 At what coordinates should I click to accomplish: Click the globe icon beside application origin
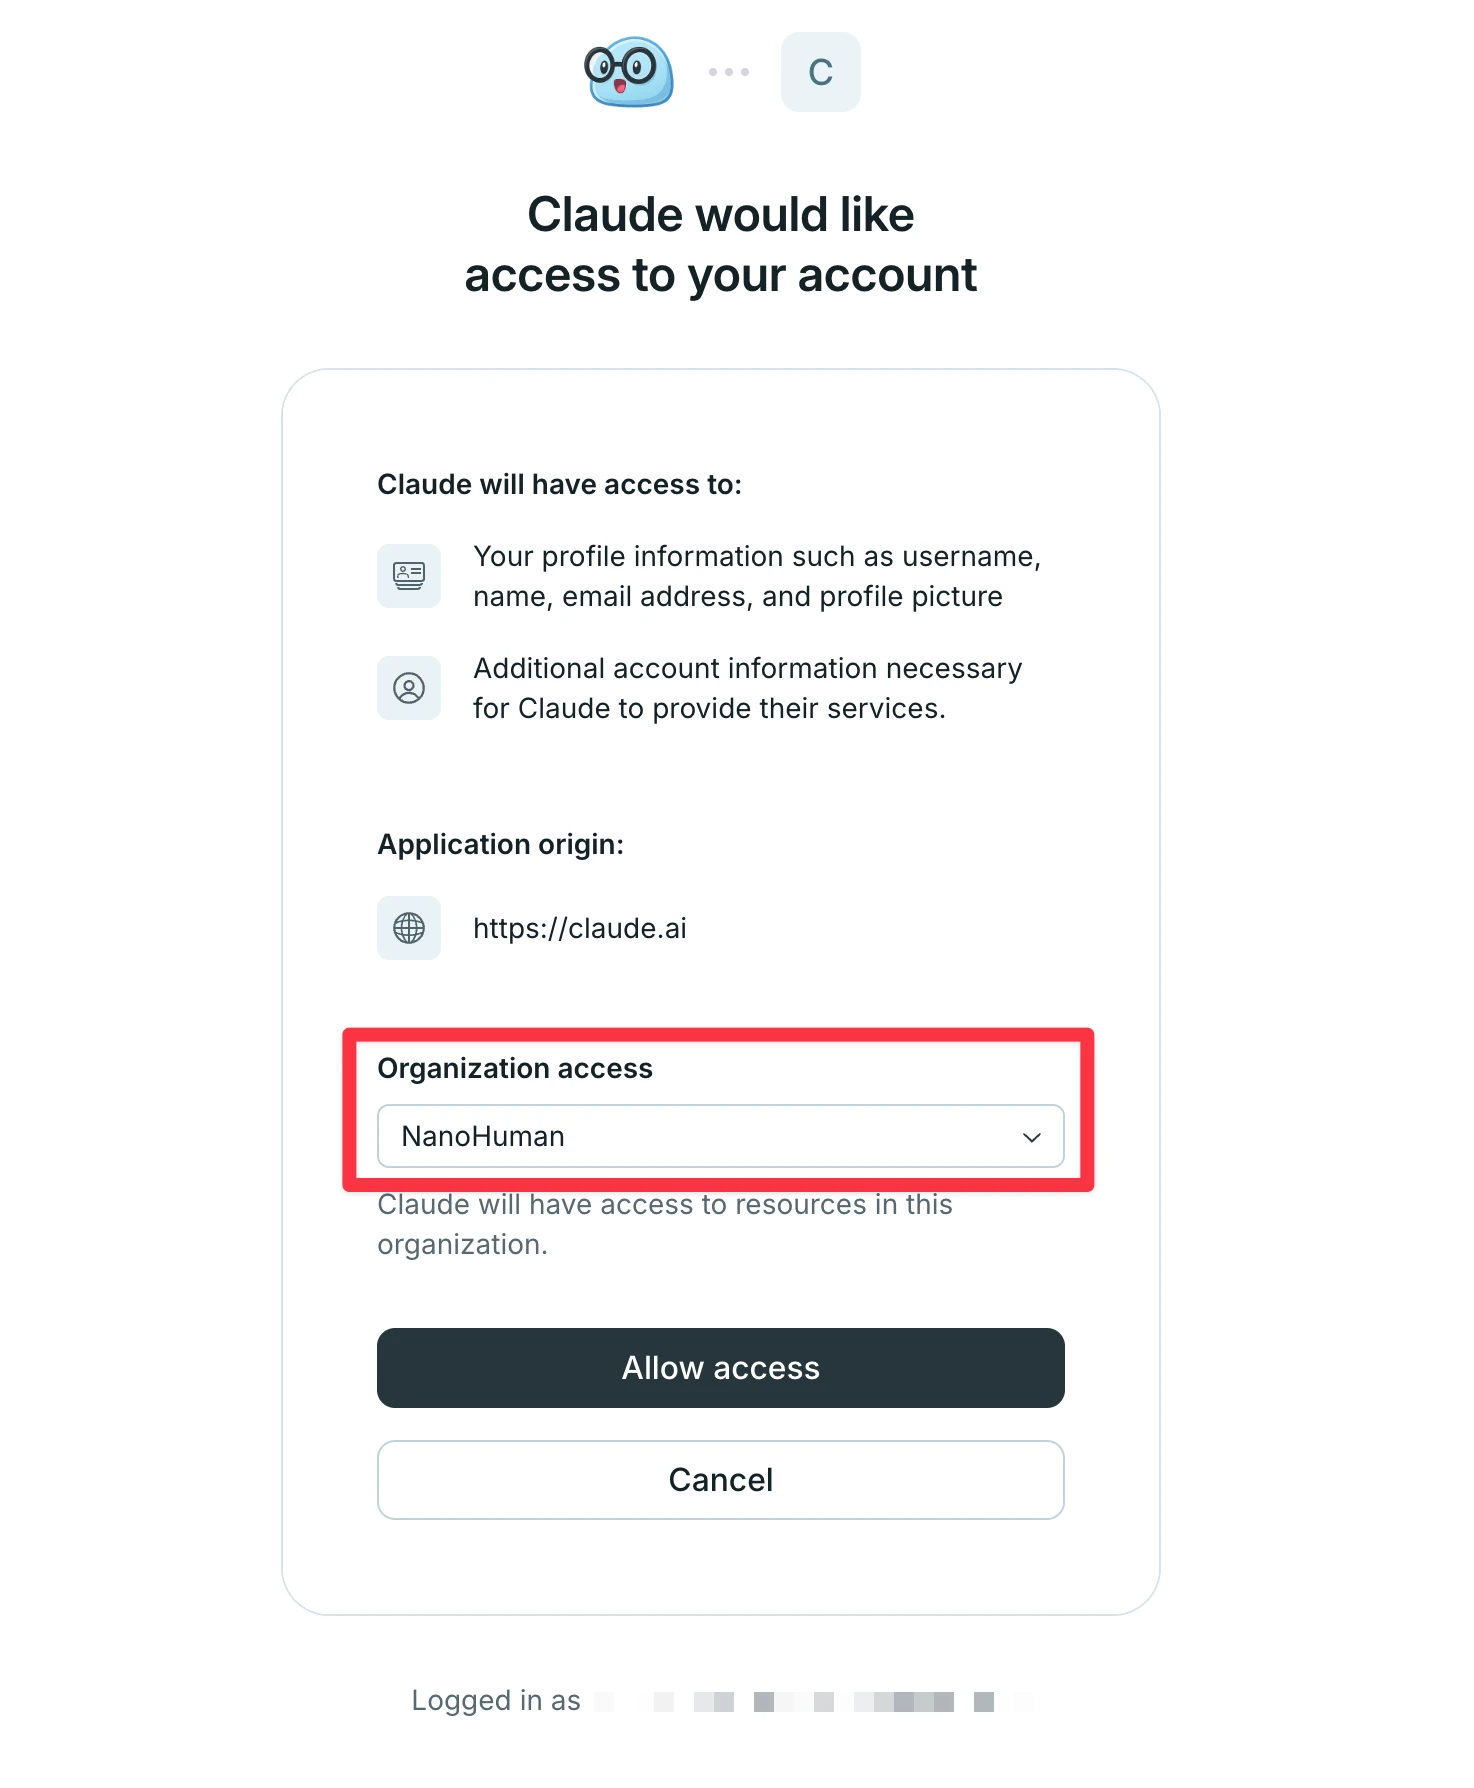[x=409, y=928]
